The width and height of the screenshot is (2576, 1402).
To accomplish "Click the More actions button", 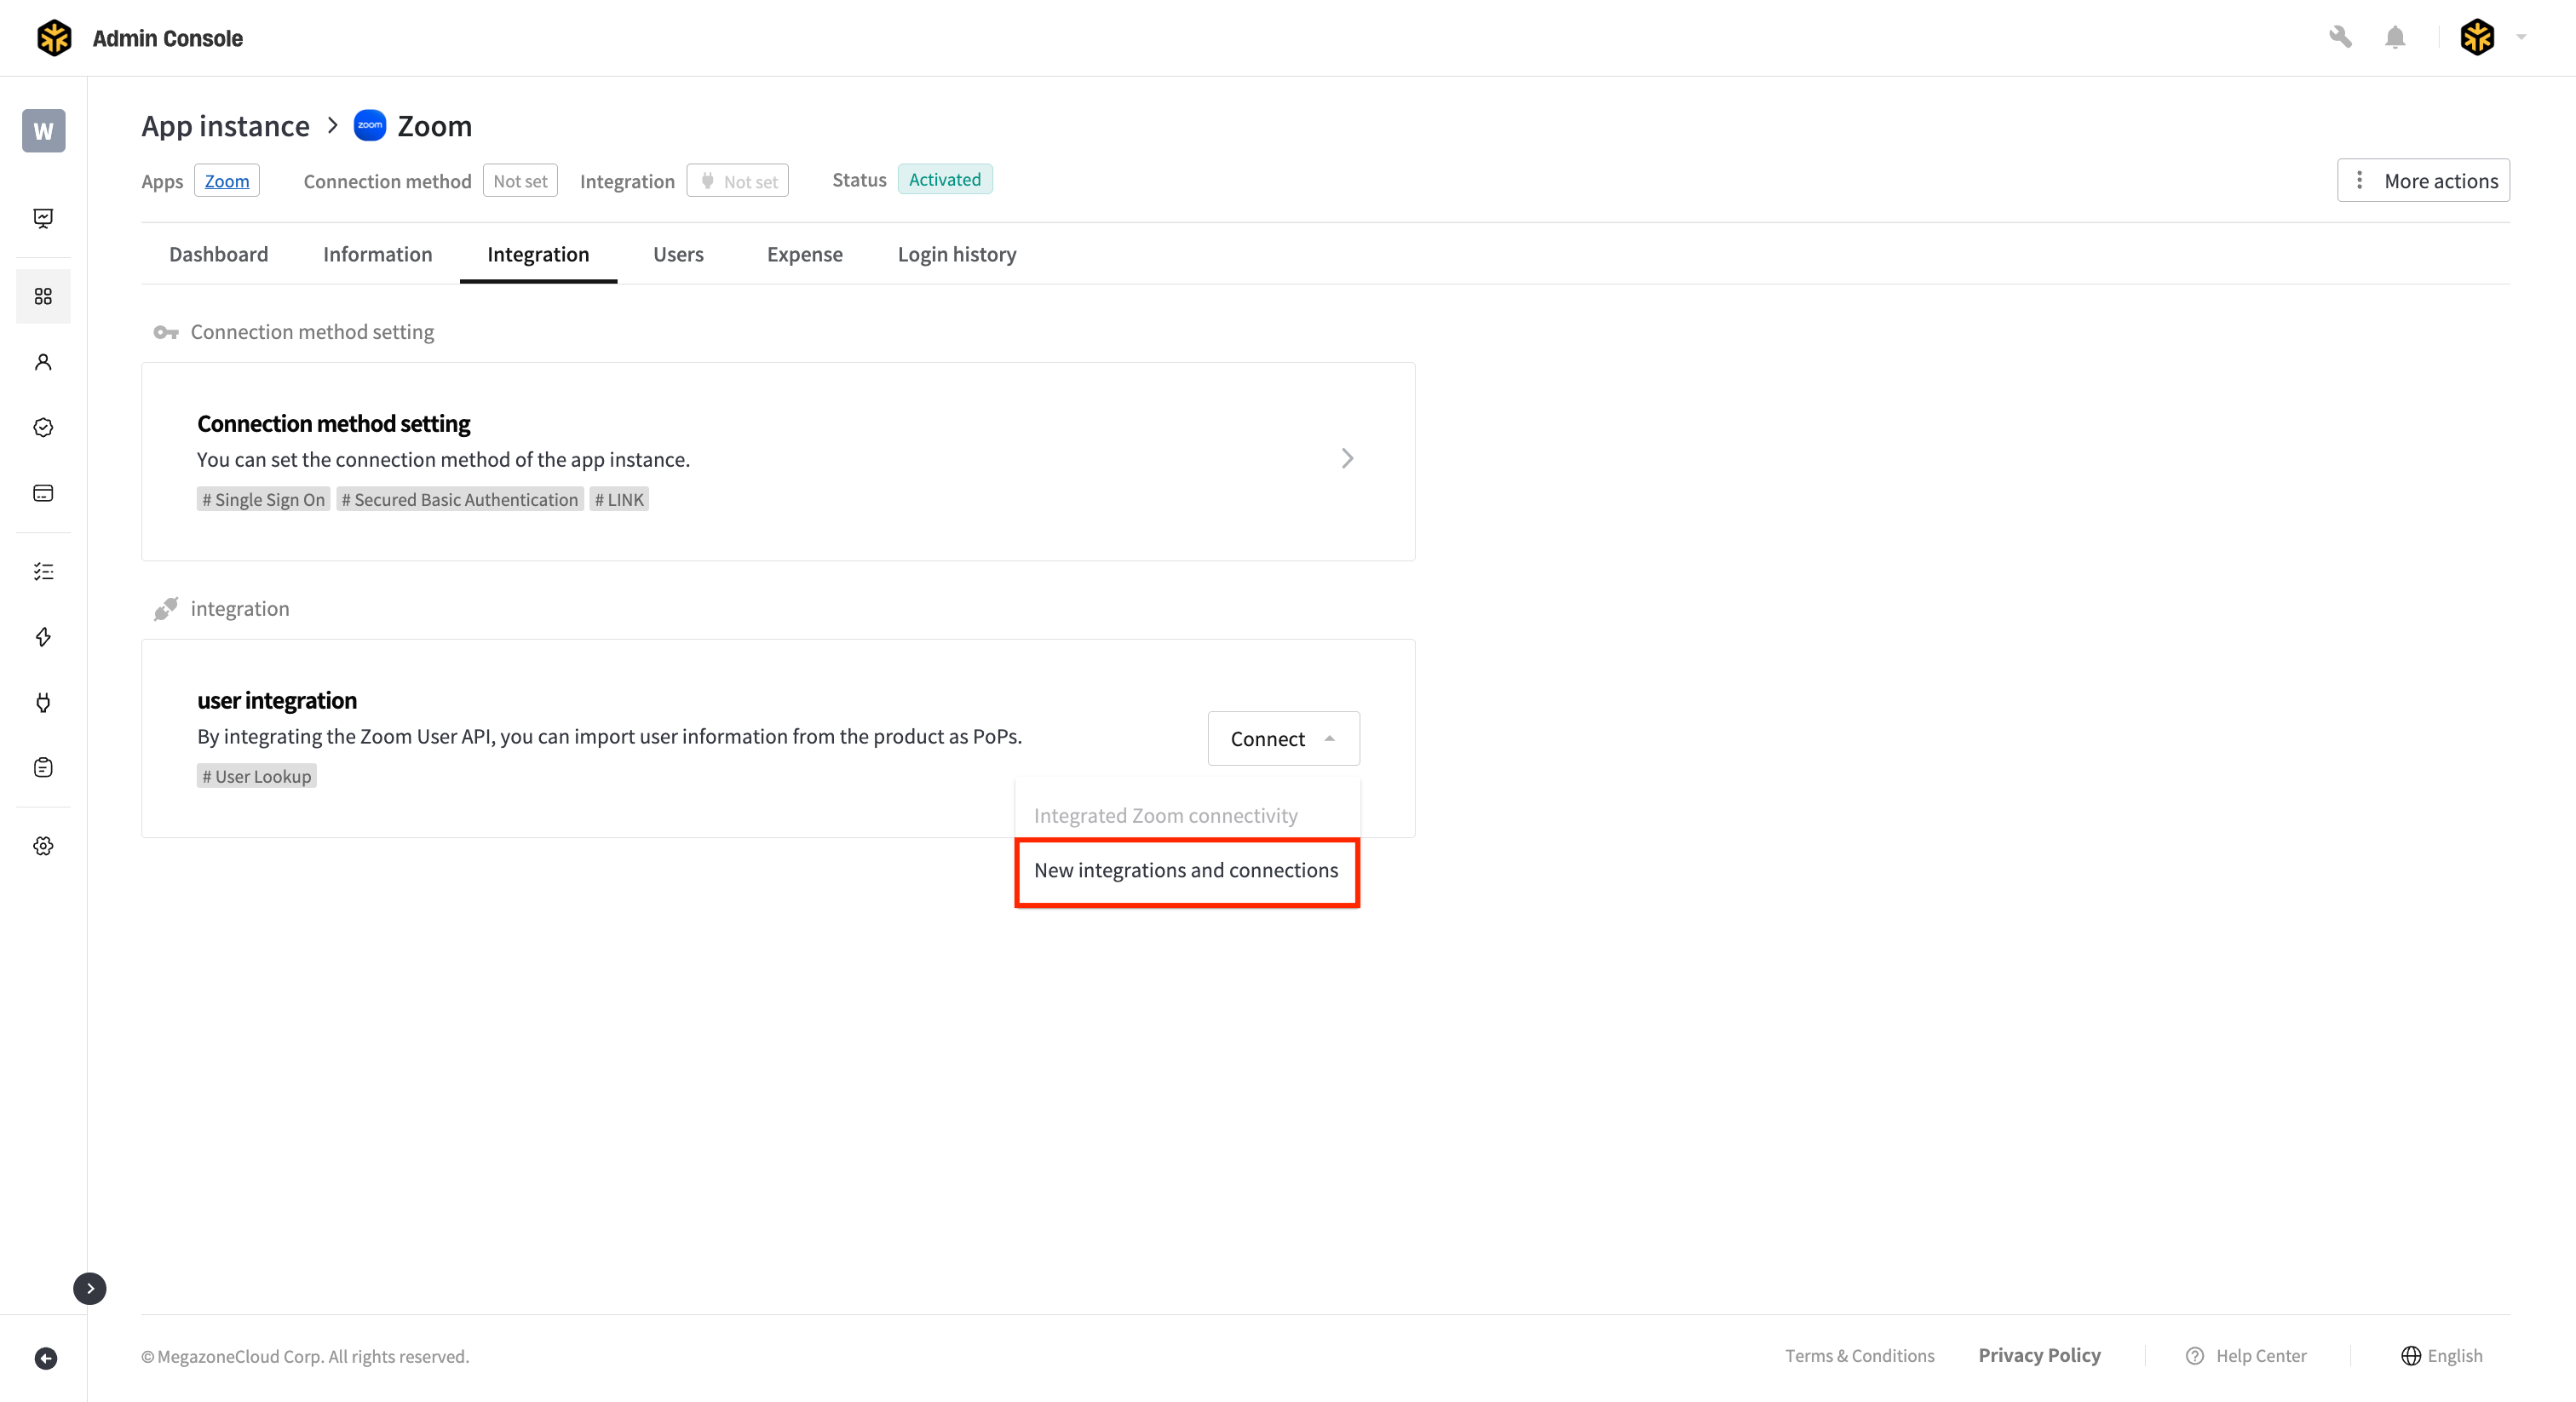I will click(2422, 180).
